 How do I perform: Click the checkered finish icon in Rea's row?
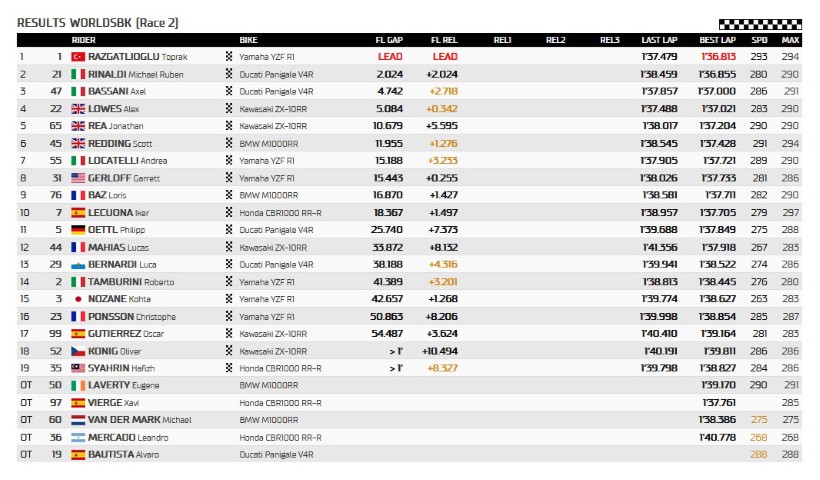[x=229, y=126]
